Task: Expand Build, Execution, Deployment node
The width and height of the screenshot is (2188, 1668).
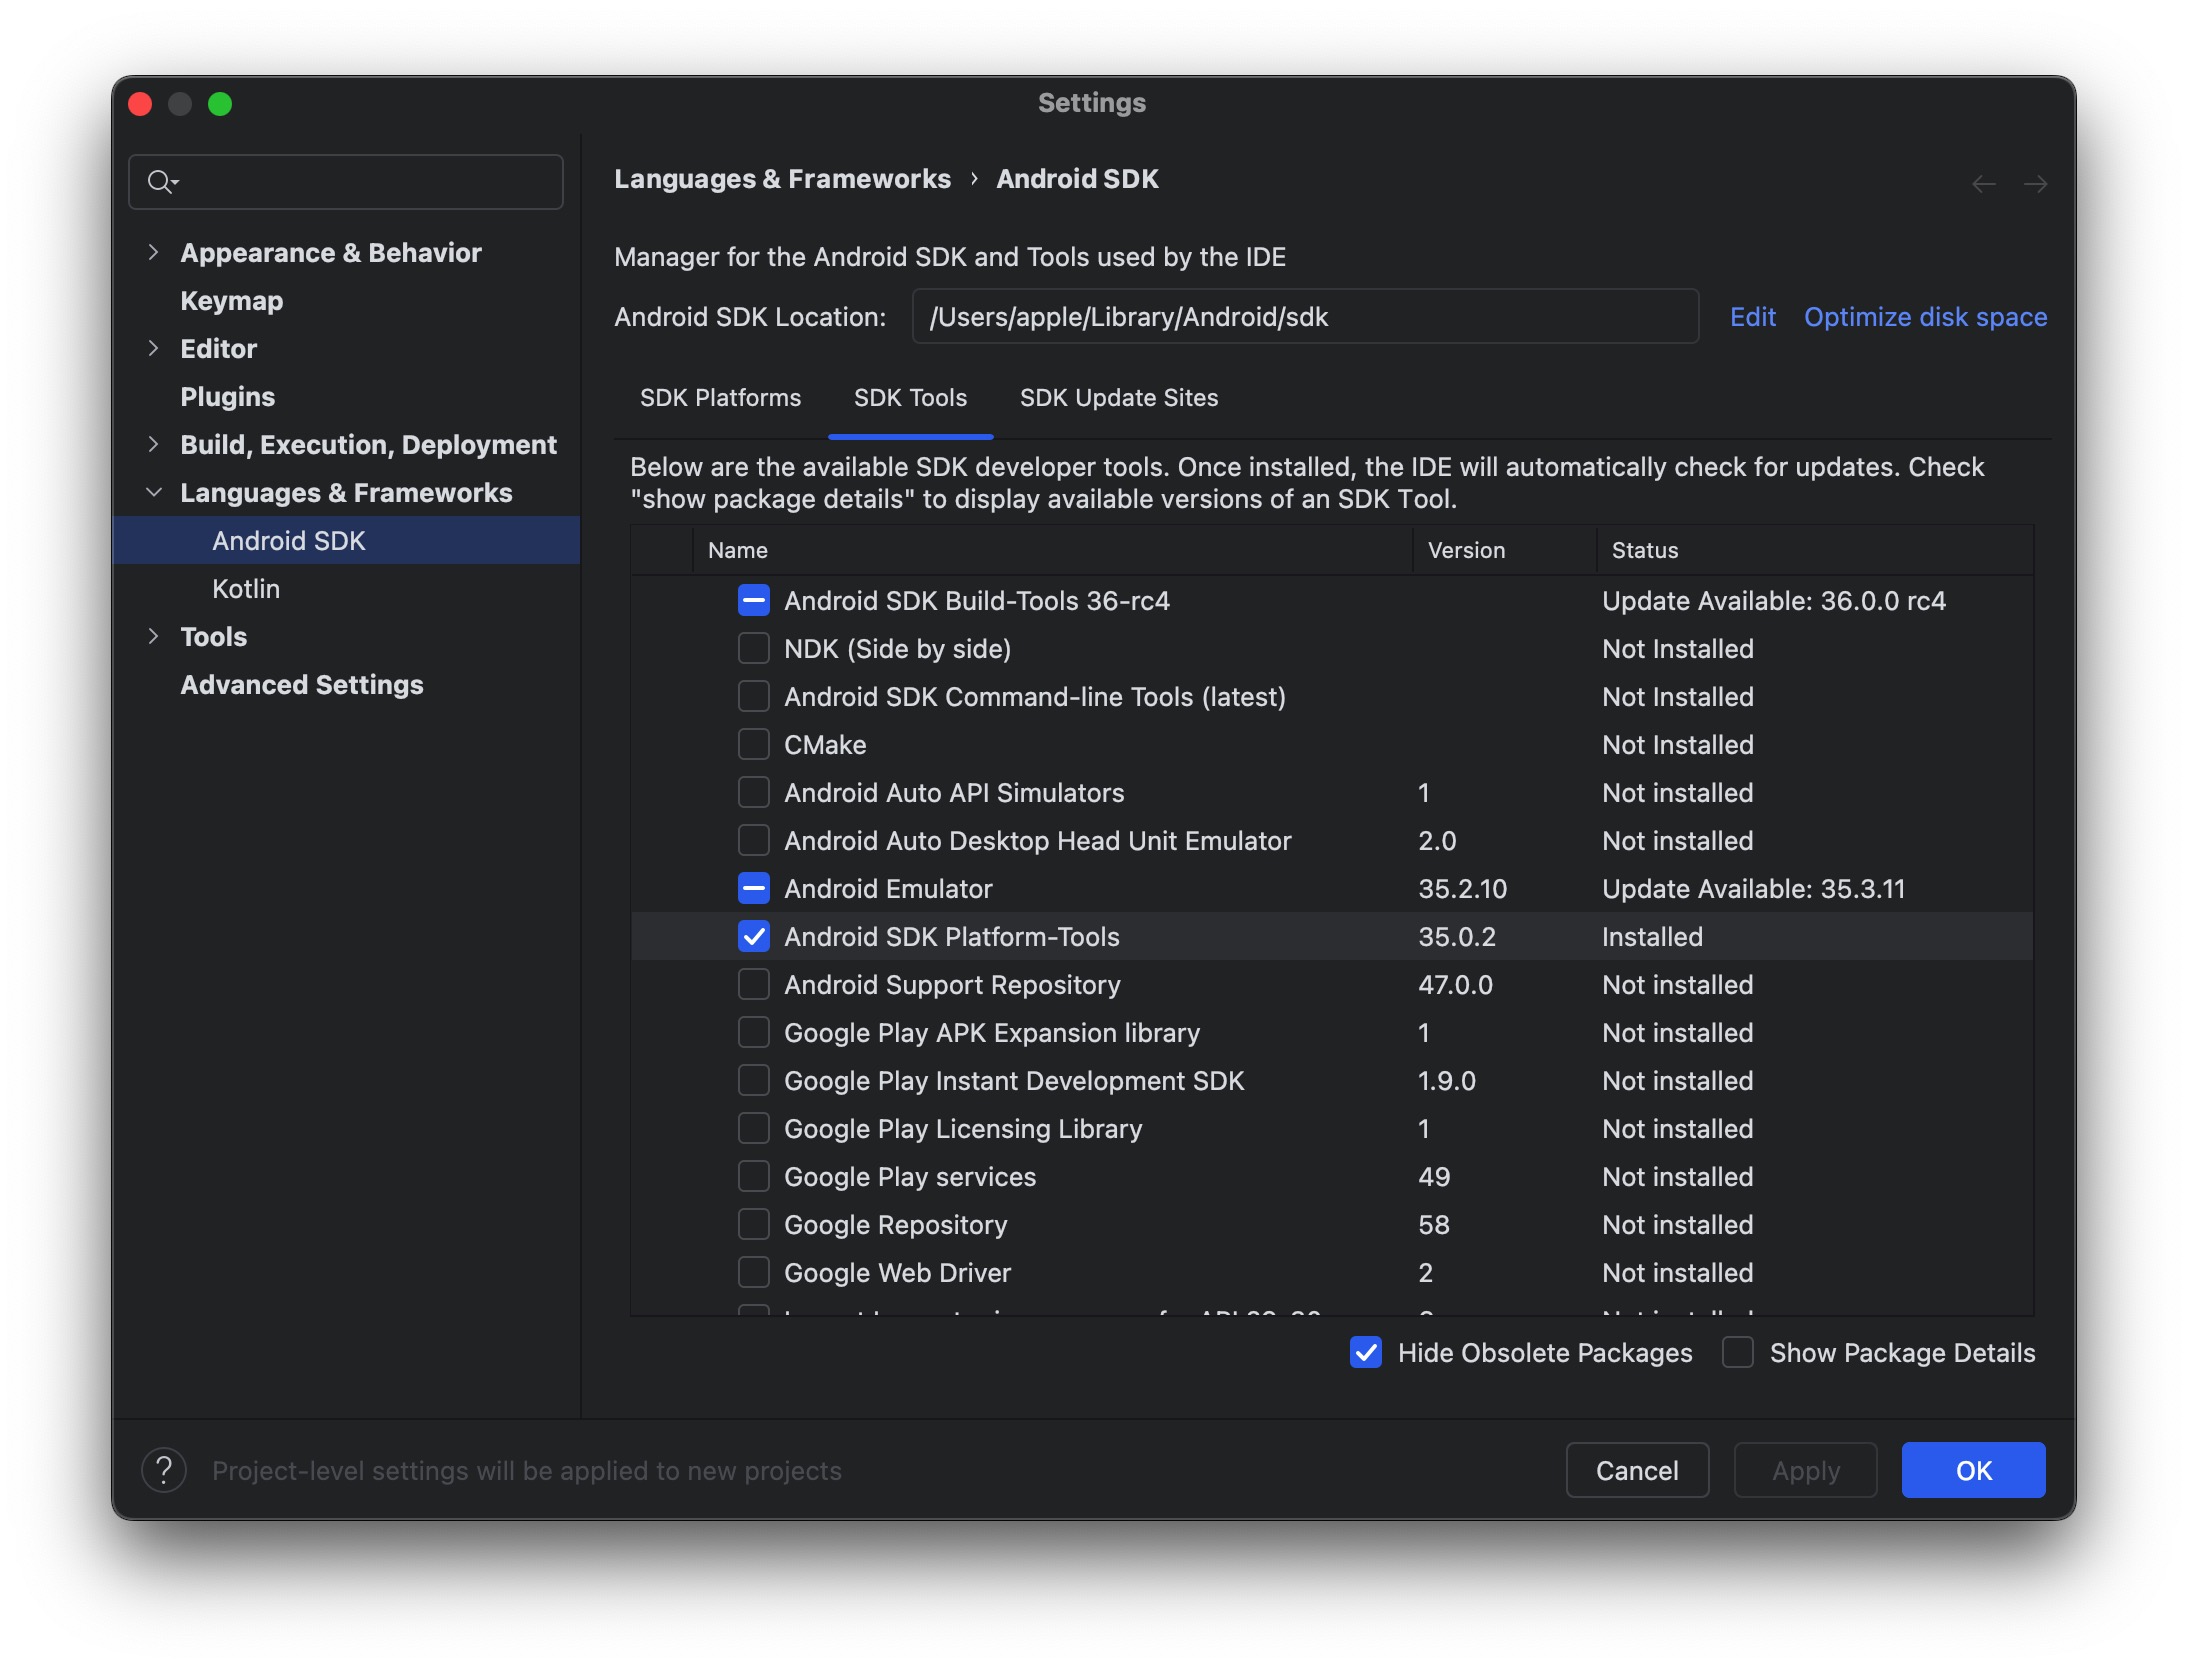Action: 153,444
